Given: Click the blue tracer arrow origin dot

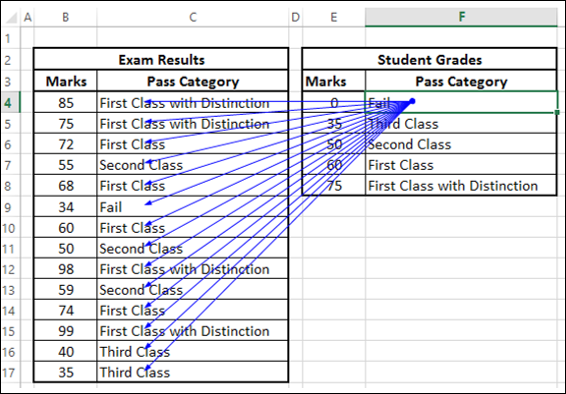Looking at the screenshot, I should 412,101.
